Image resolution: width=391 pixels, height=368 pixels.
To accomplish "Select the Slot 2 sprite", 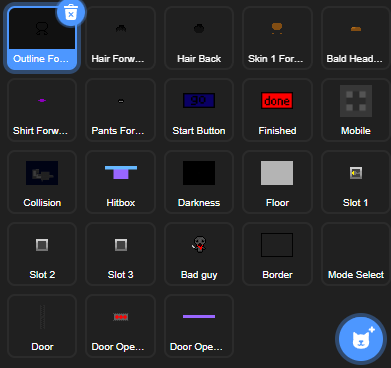I will click(42, 254).
